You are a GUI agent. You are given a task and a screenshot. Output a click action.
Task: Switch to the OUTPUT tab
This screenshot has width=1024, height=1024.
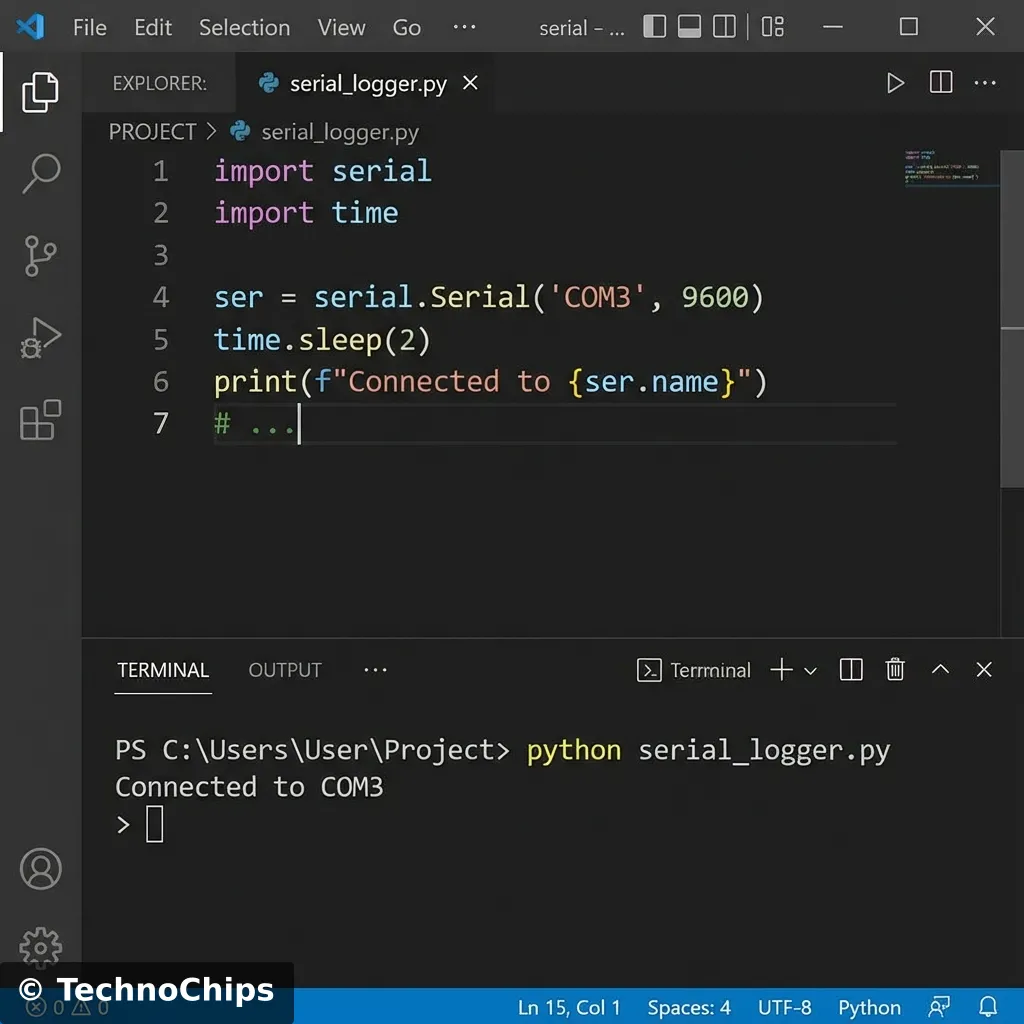tap(284, 670)
